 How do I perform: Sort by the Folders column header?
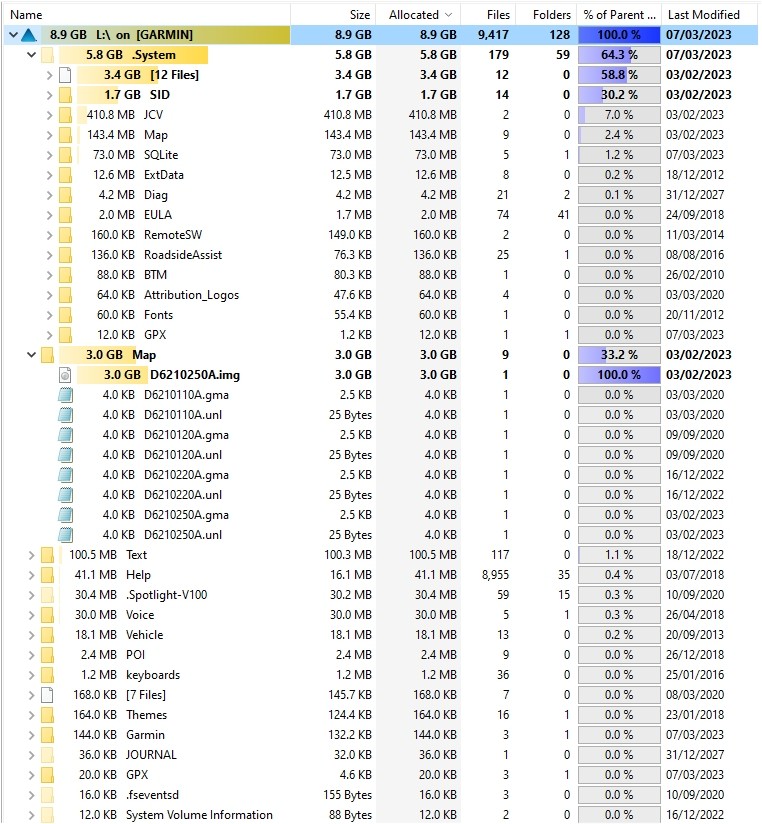point(546,15)
